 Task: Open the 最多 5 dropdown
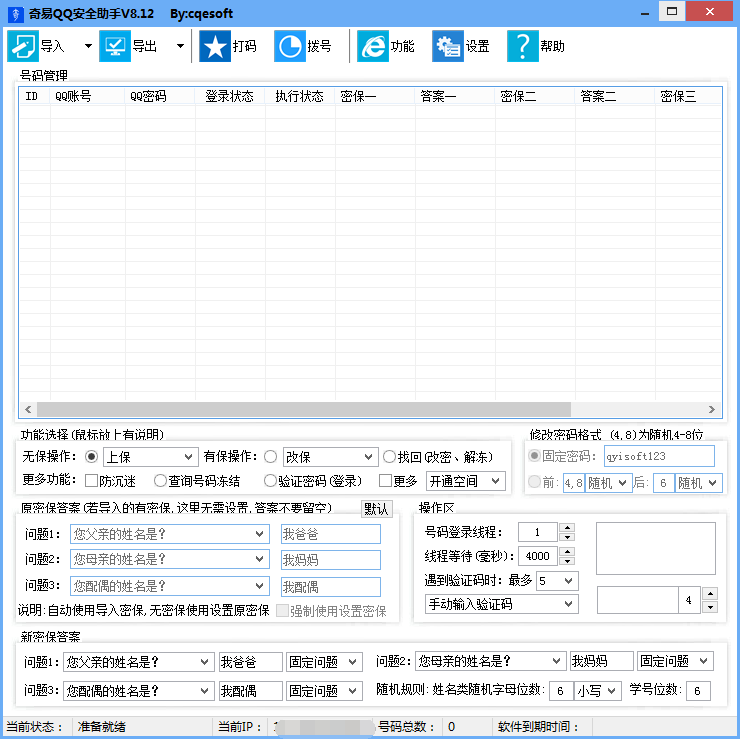[x=557, y=580]
